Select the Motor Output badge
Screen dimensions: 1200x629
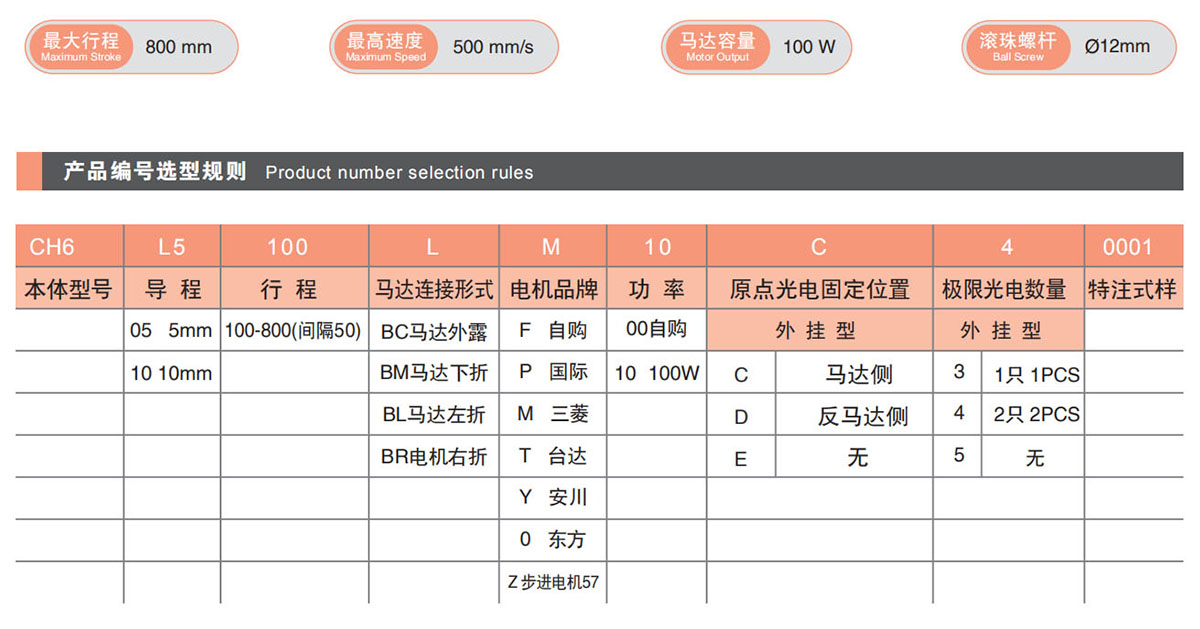coord(717,46)
